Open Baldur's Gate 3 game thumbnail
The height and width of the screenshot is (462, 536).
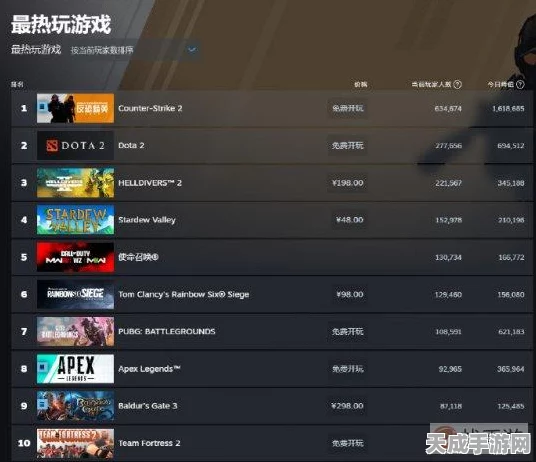coord(75,406)
